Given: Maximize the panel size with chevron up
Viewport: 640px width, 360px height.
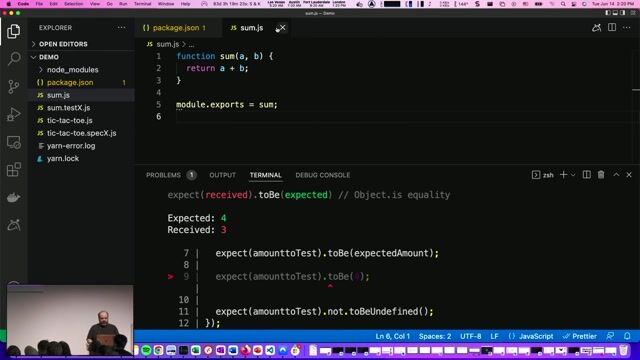Looking at the screenshot, I should (x=616, y=175).
